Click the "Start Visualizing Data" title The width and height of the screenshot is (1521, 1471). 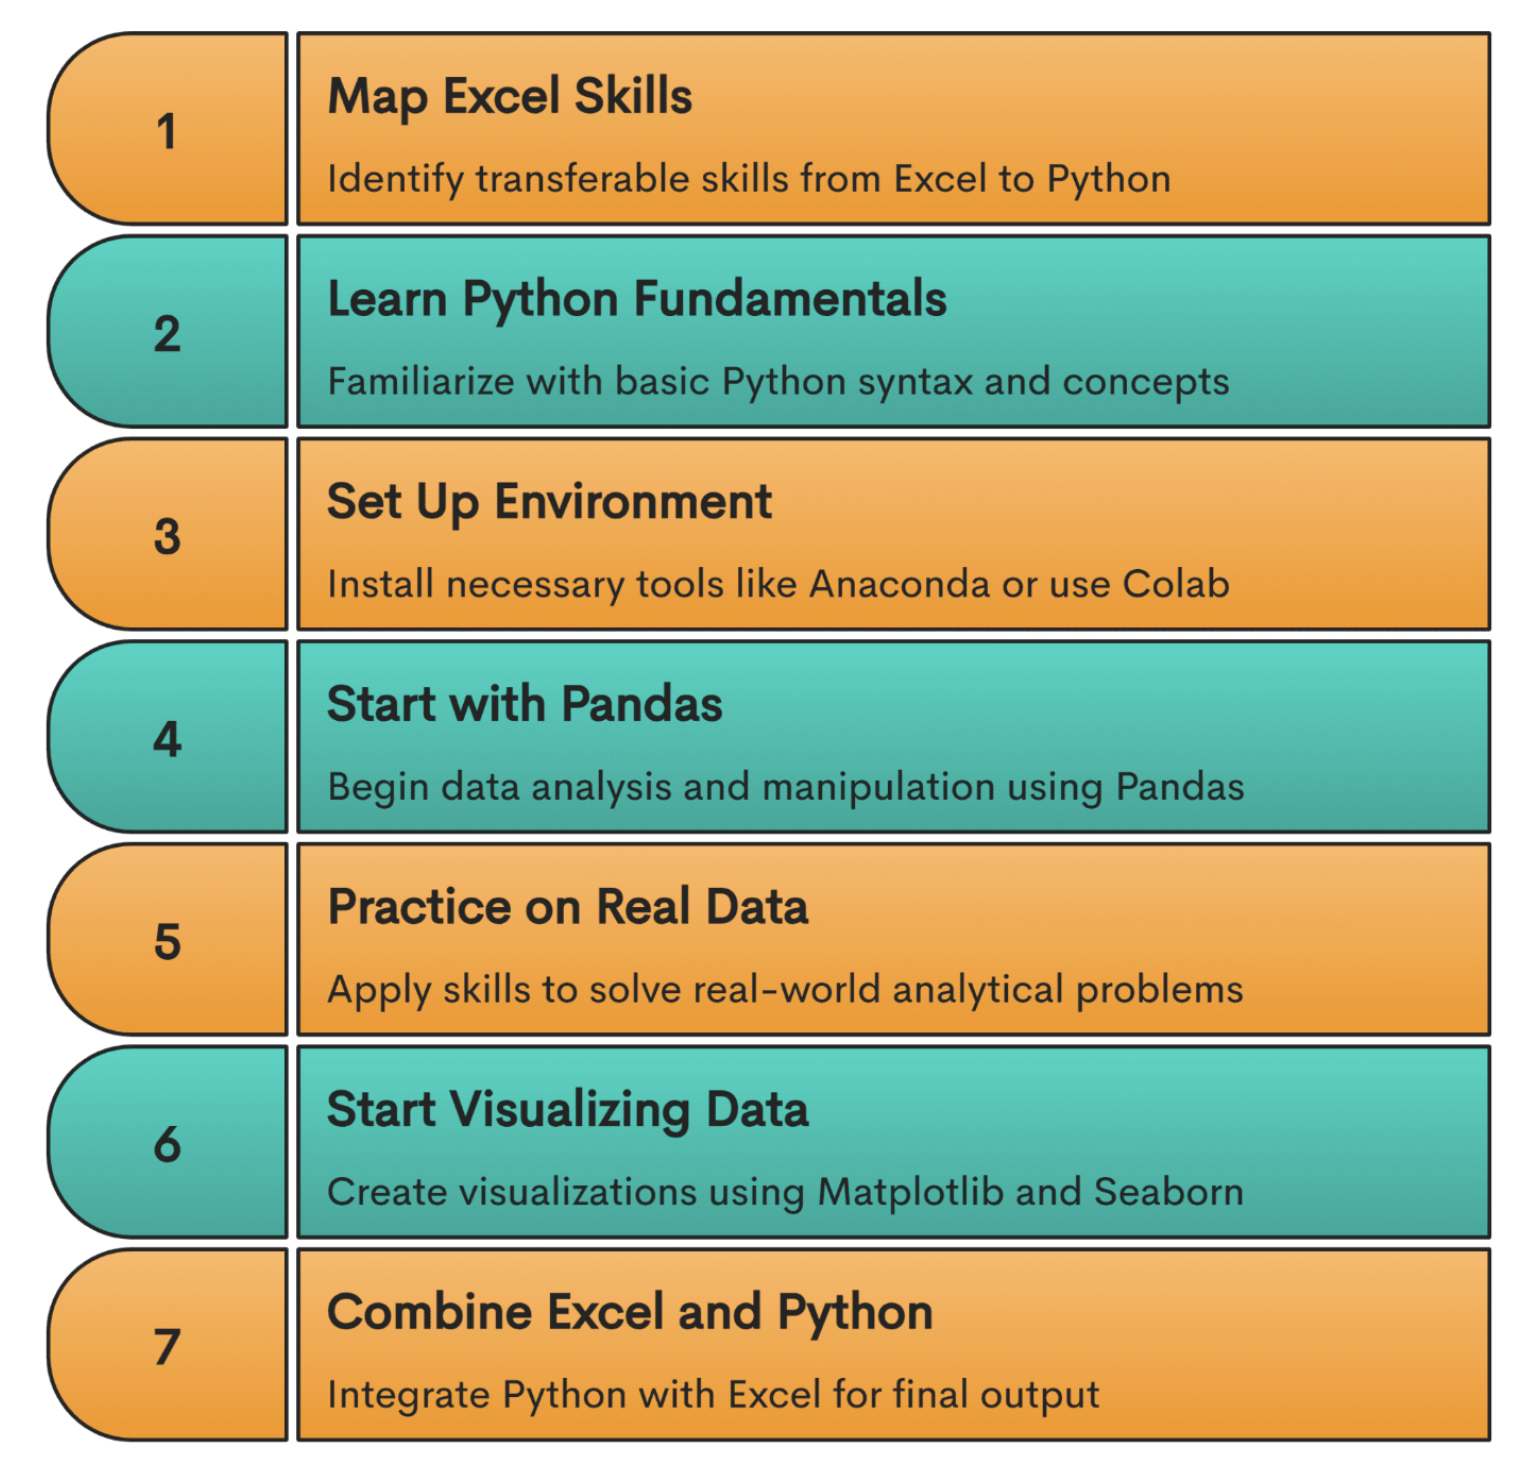[568, 1110]
